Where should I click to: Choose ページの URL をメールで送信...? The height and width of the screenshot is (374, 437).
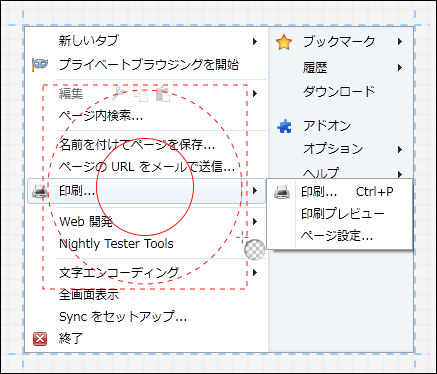(x=146, y=166)
